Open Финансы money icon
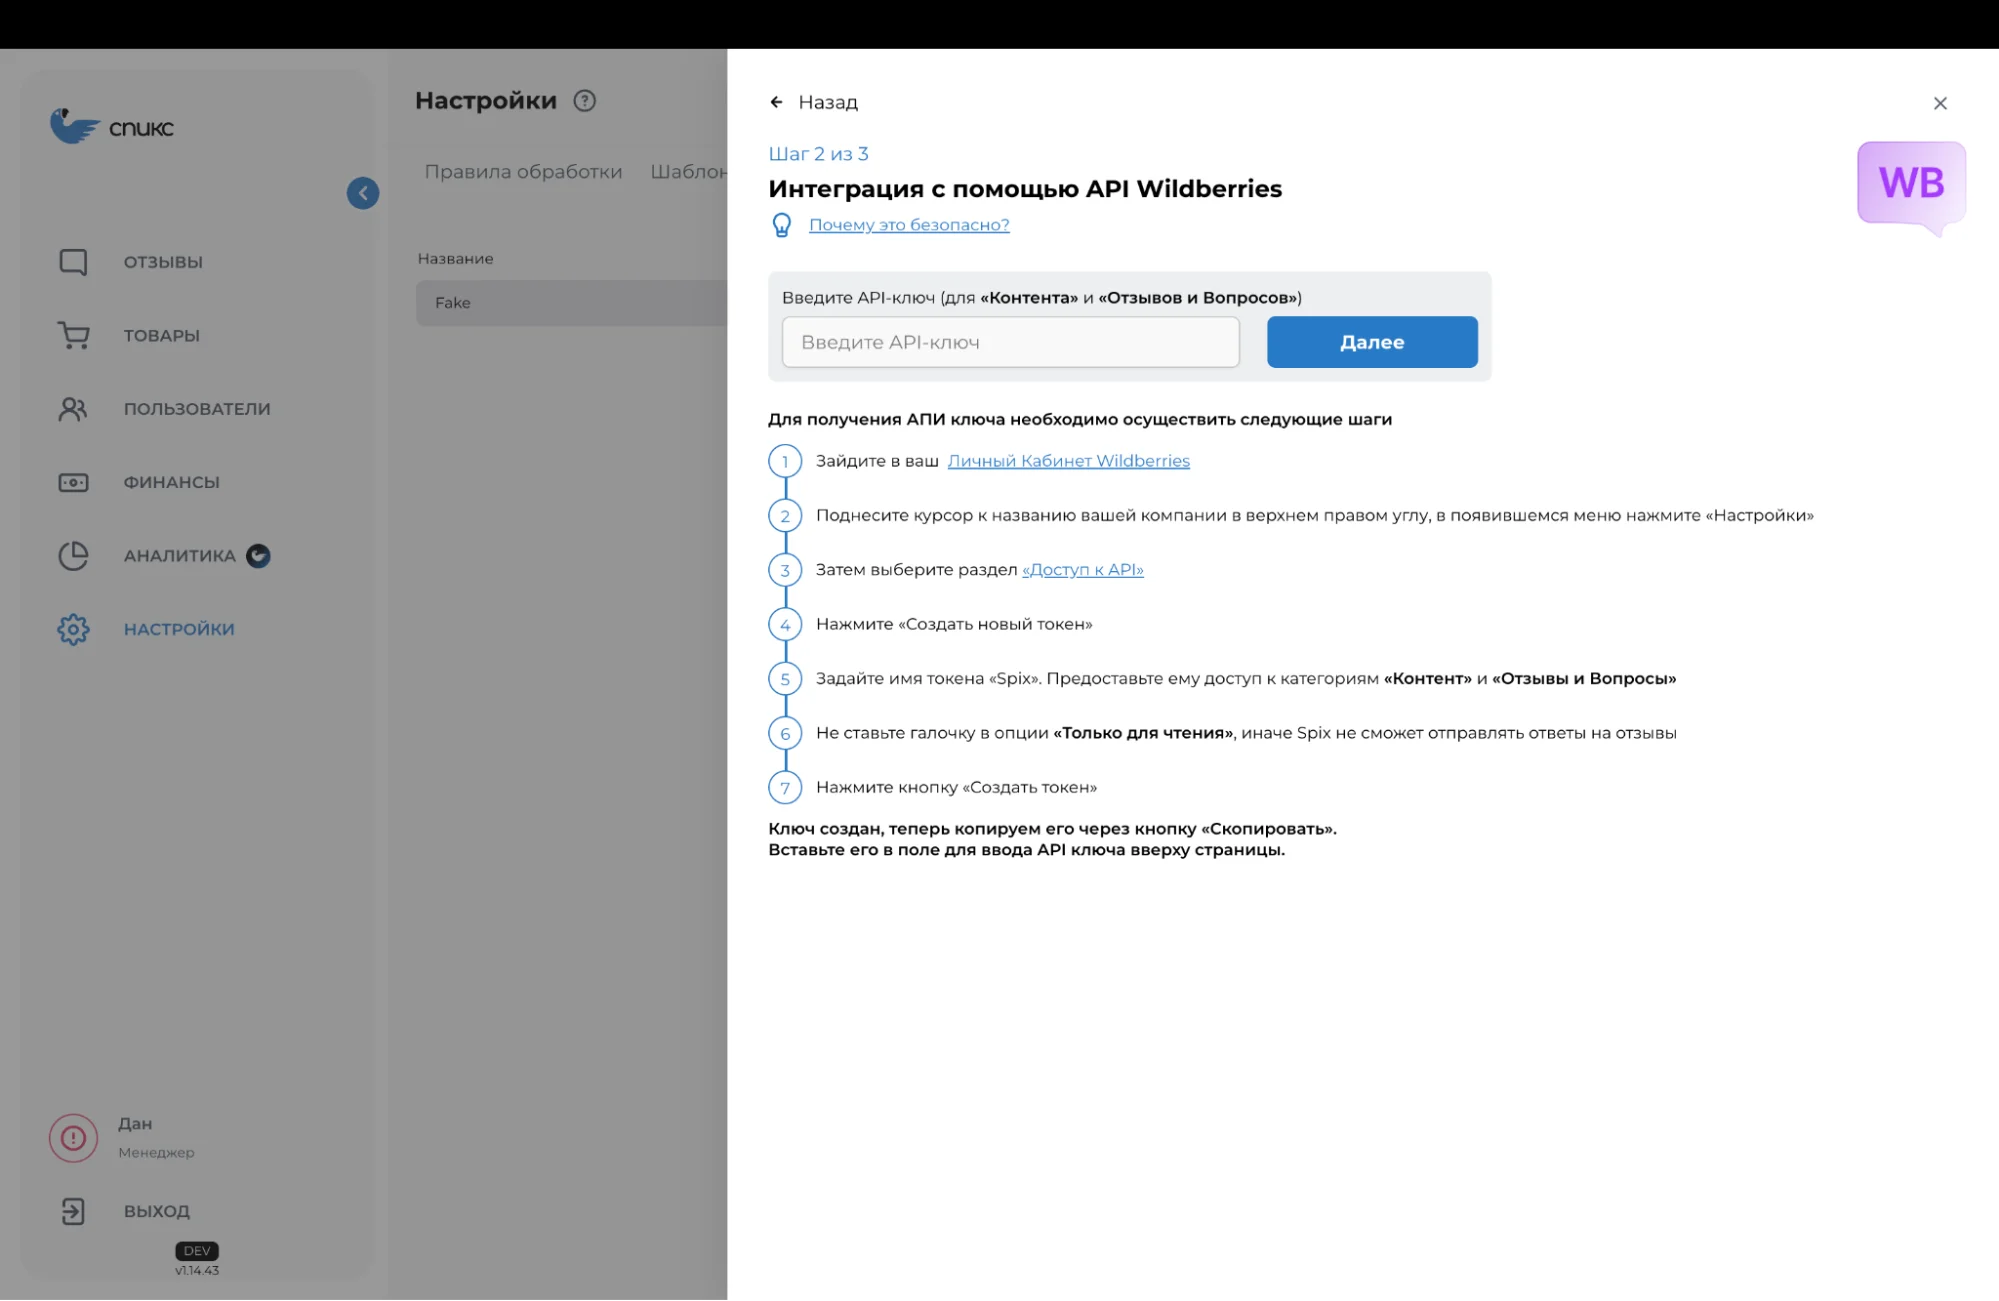This screenshot has height=1301, width=1999. (73, 482)
